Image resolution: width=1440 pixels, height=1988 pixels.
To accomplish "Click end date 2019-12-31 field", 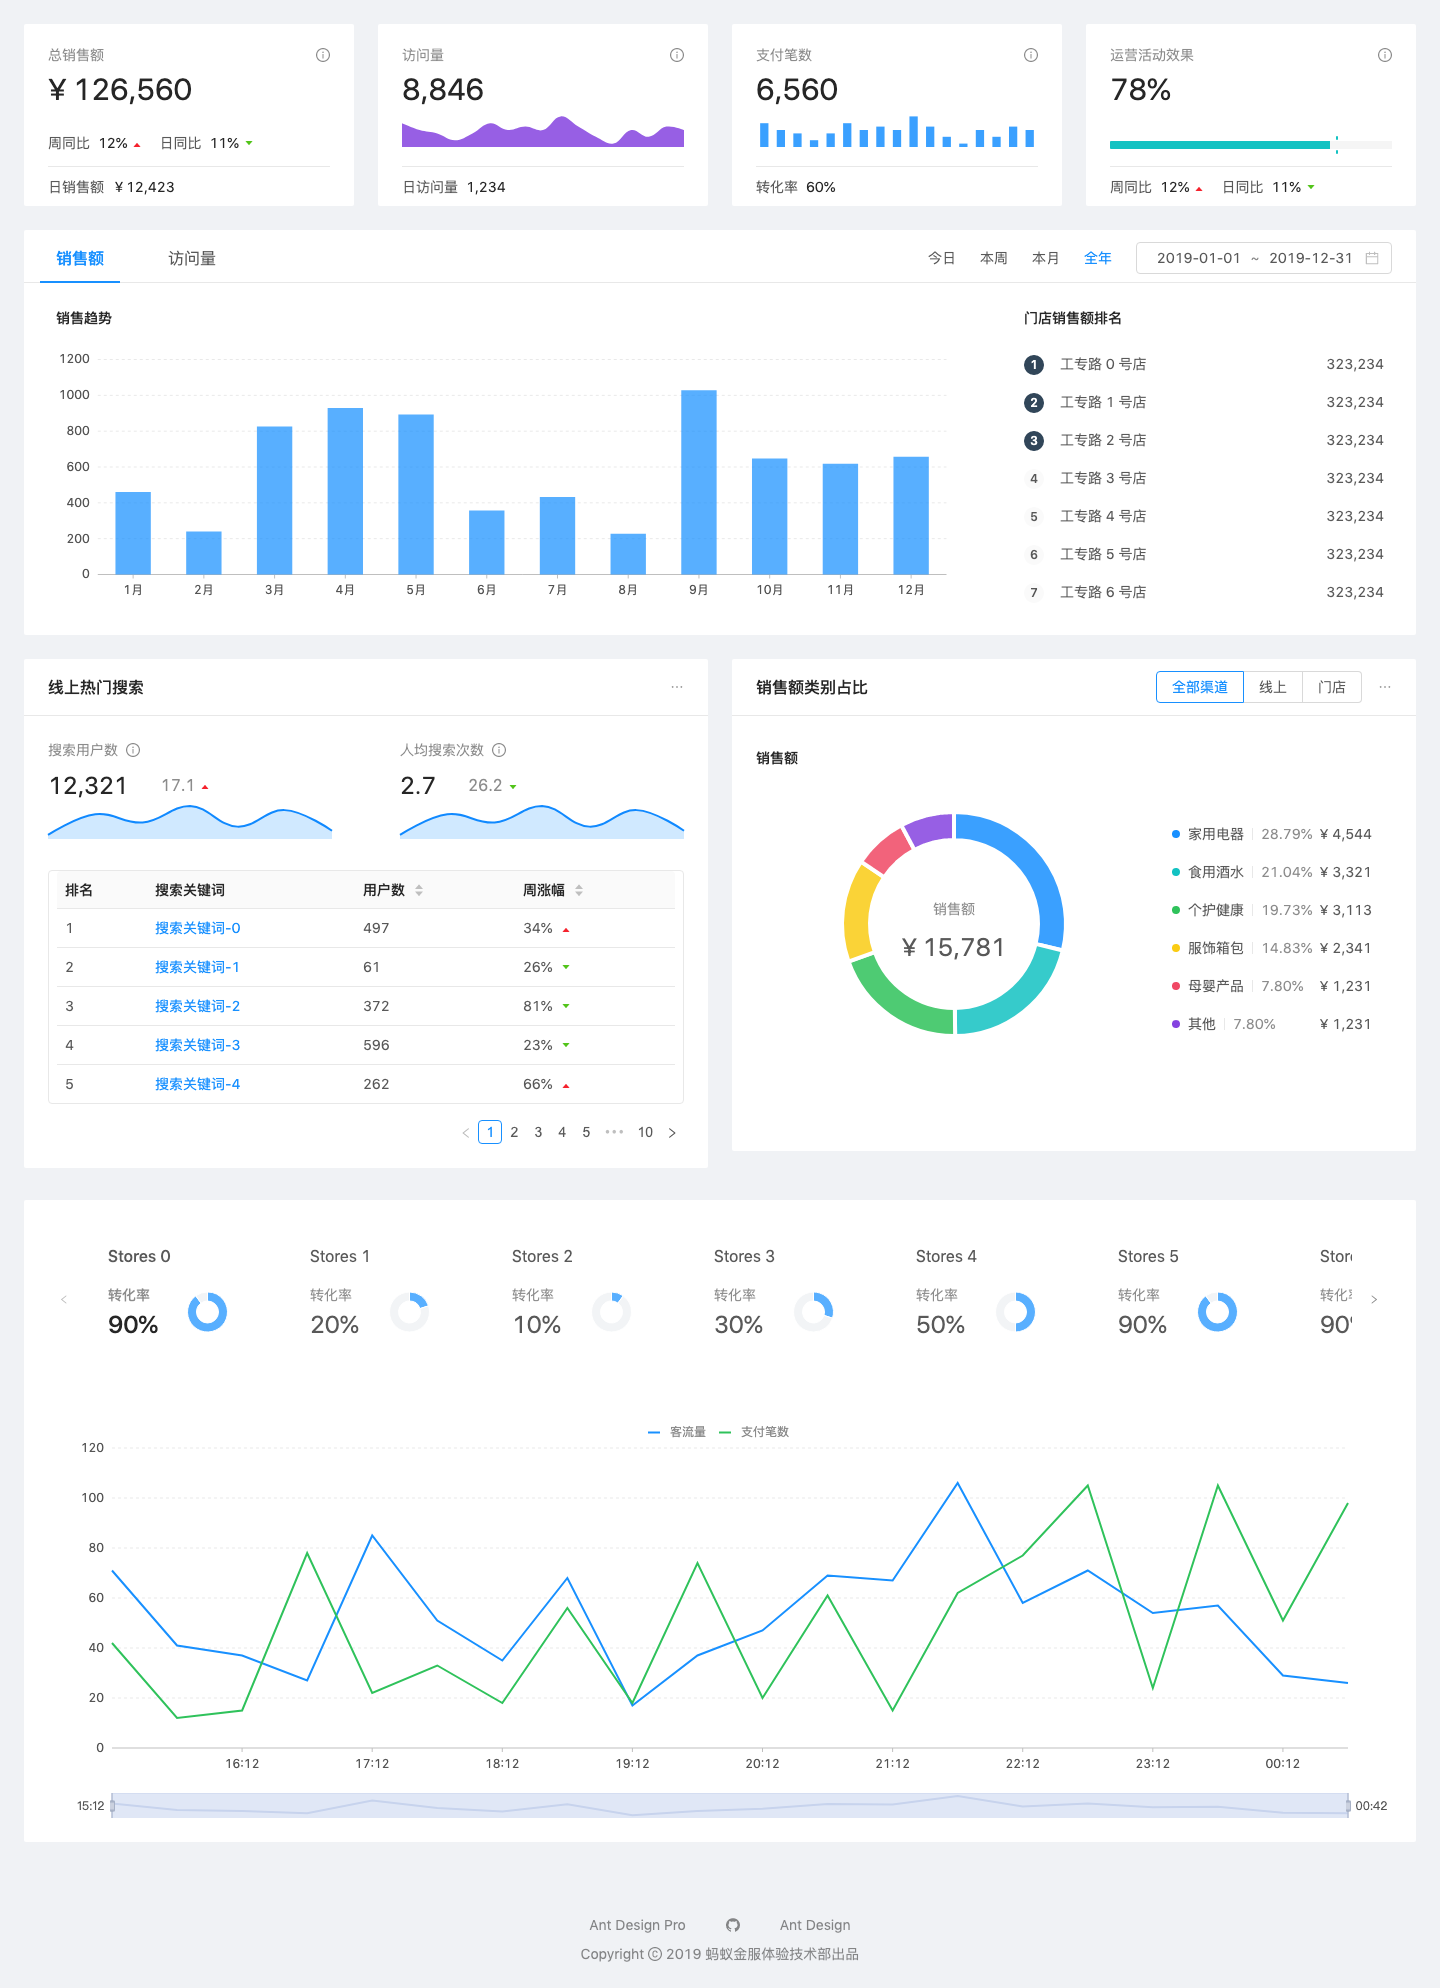I will [x=1311, y=258].
